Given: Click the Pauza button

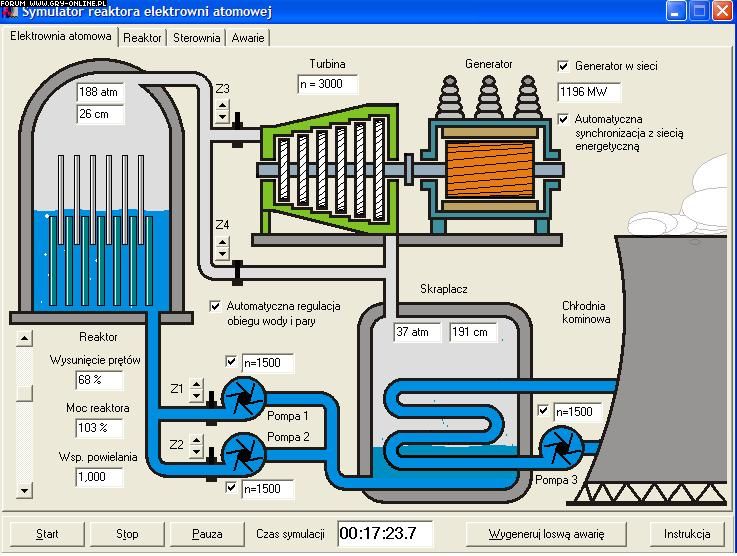Looking at the screenshot, I should [207, 534].
